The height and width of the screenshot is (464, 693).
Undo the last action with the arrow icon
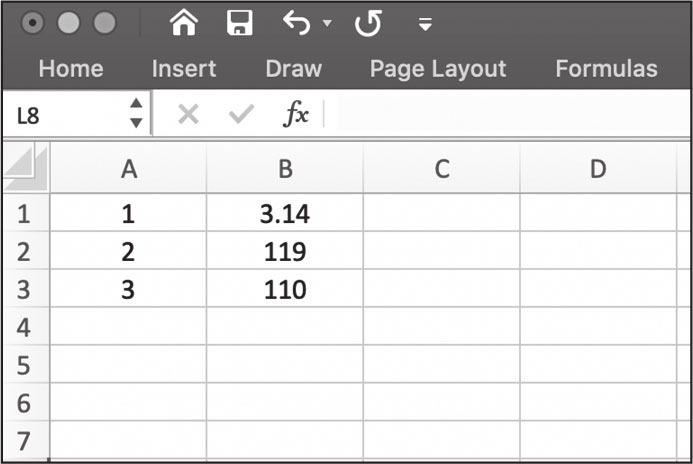[x=297, y=23]
